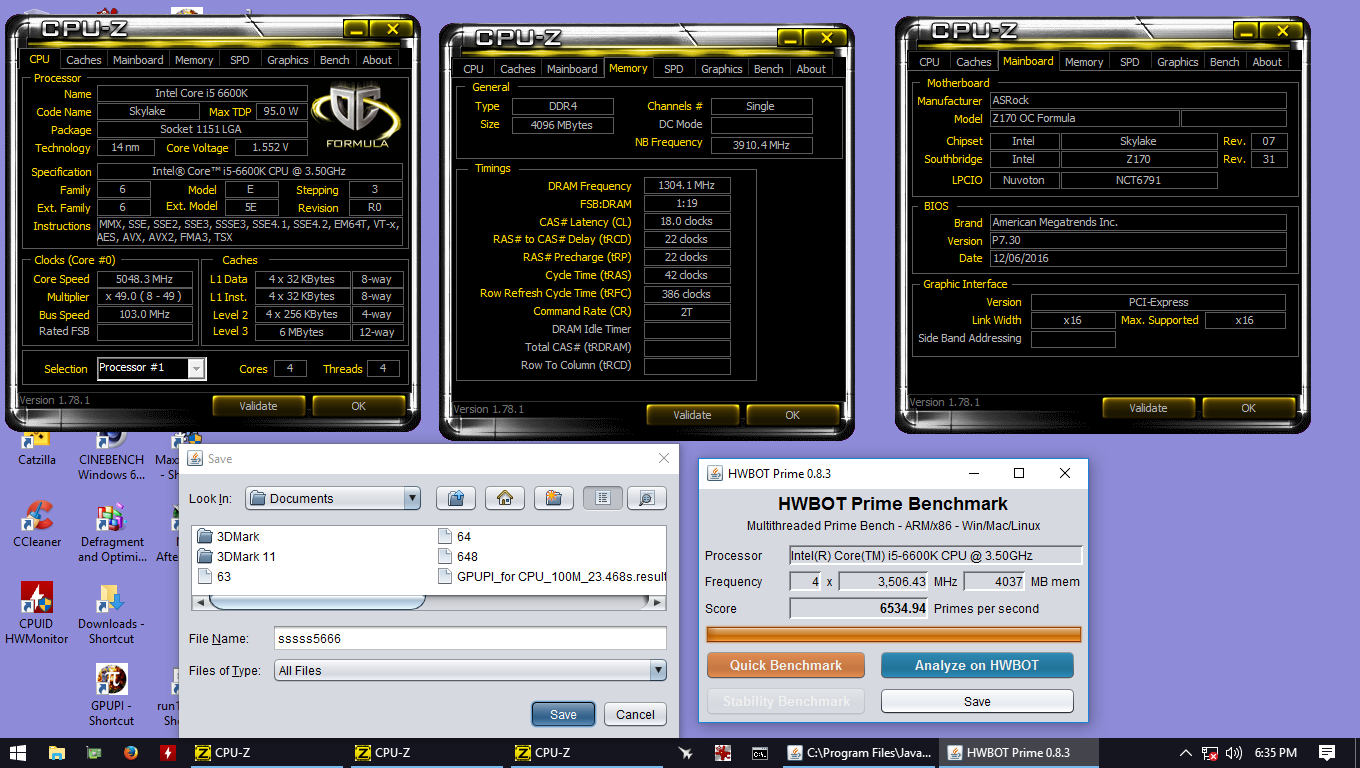Select the file named 648
Viewport: 1360px width, 768px height.
click(x=458, y=556)
